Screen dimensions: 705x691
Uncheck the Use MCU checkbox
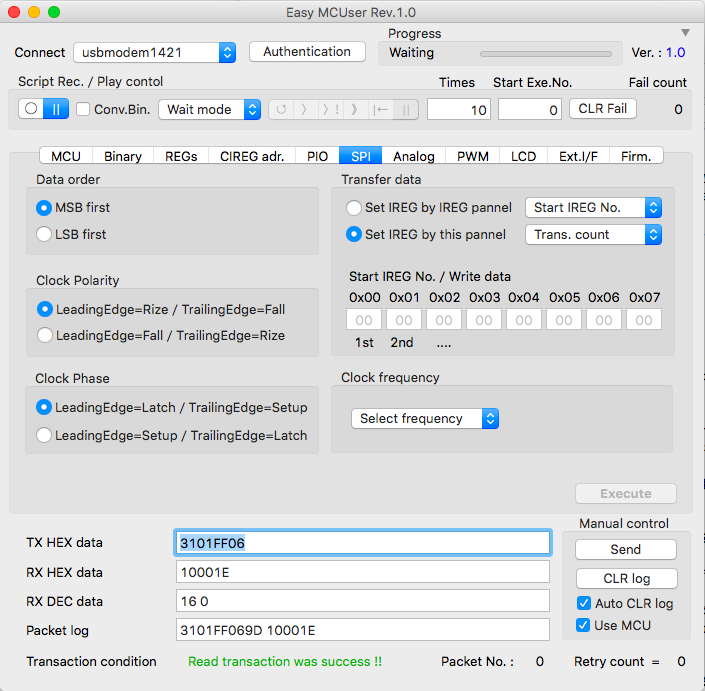coord(583,625)
